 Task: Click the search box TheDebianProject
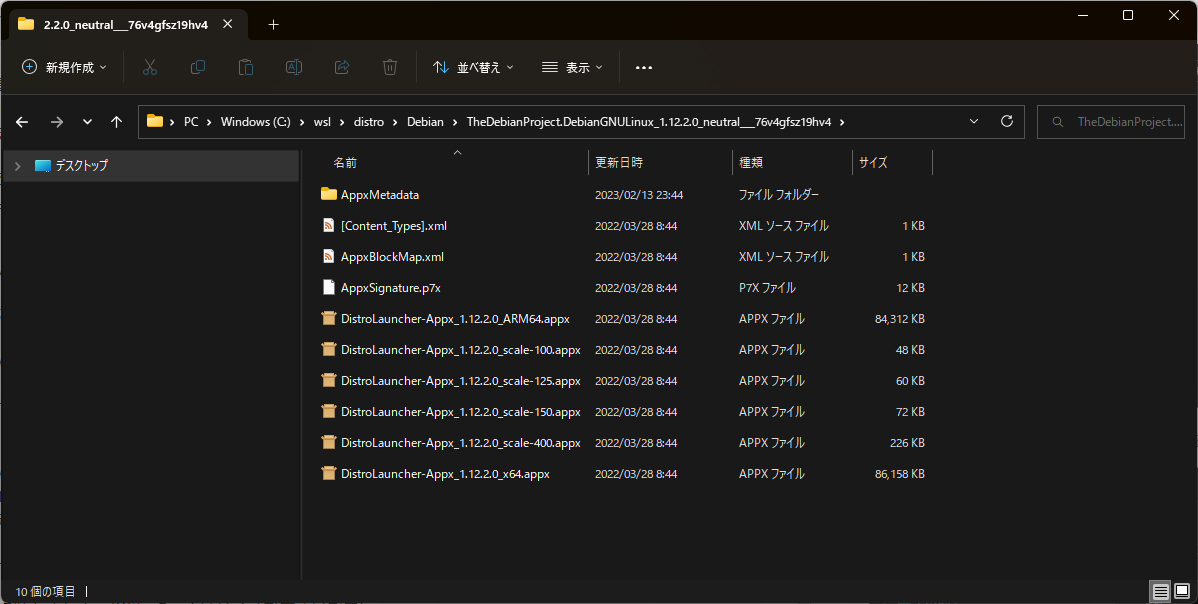point(1111,122)
